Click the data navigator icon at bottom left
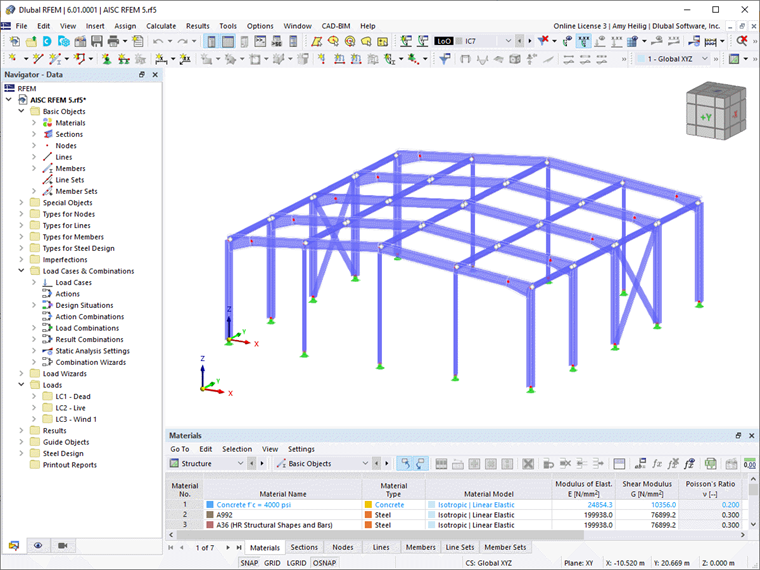This screenshot has height=570, width=760. tap(14, 546)
